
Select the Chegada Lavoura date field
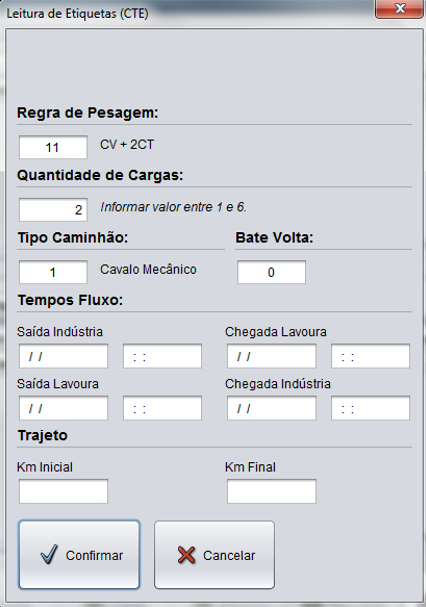tap(271, 356)
